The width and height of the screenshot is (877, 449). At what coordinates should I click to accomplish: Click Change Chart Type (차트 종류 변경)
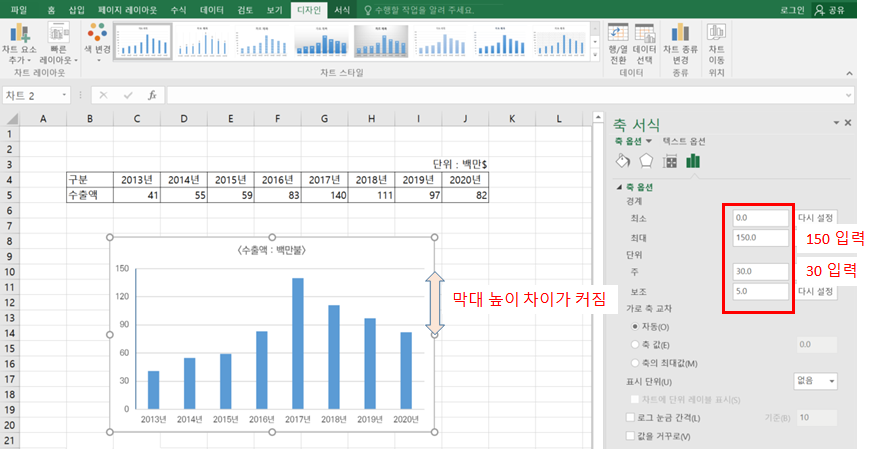pyautogui.click(x=680, y=44)
